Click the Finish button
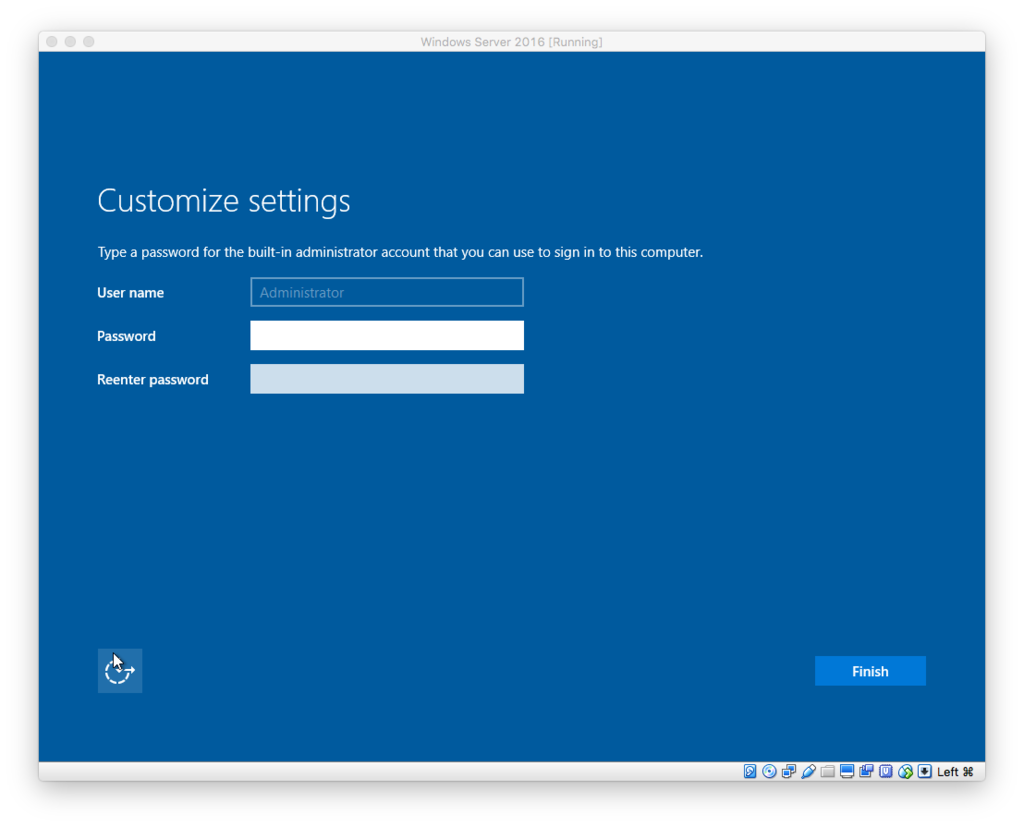The width and height of the screenshot is (1024, 827). click(870, 671)
